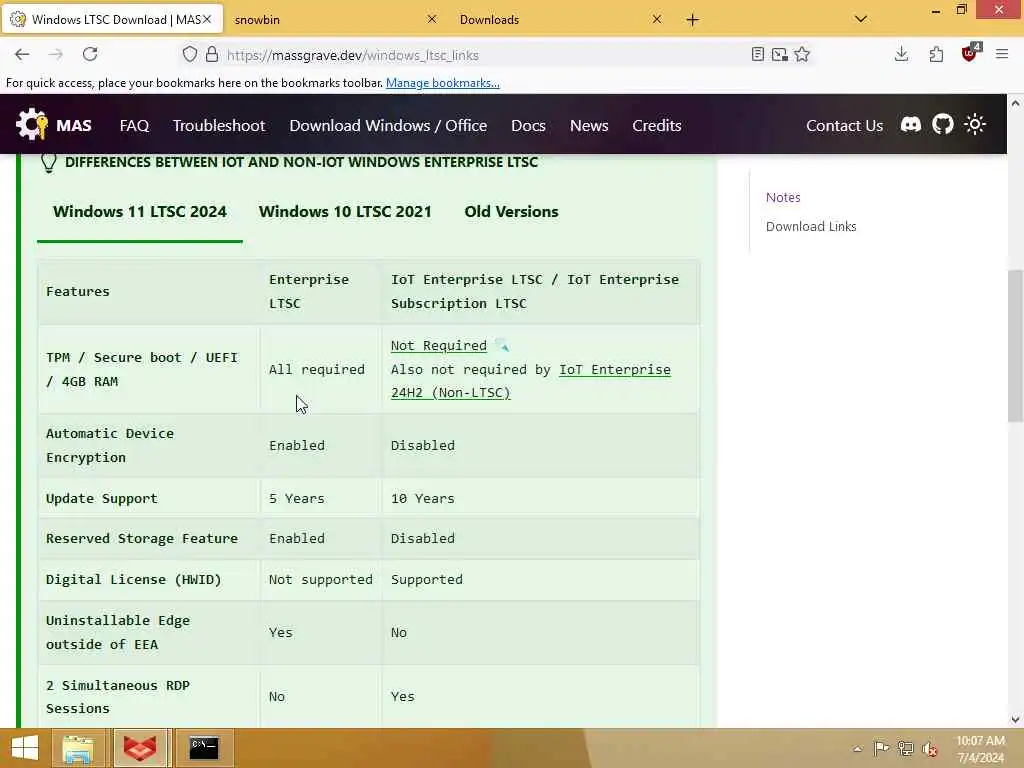Open the Docs nav item
1024x768 pixels.
(528, 125)
